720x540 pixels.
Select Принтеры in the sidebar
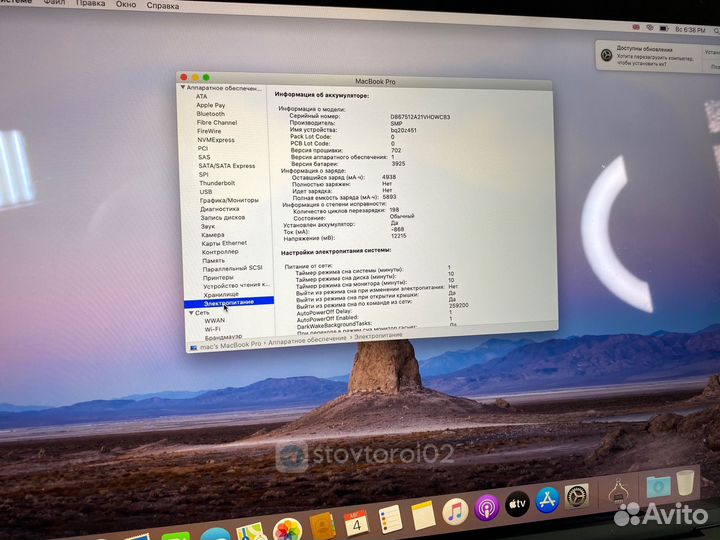click(x=218, y=277)
